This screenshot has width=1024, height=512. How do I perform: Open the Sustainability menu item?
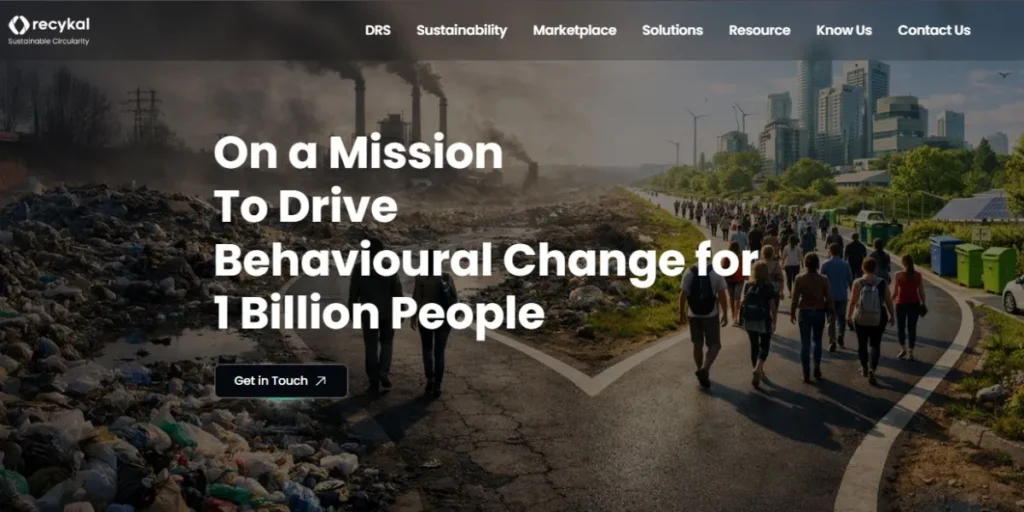pyautogui.click(x=462, y=30)
